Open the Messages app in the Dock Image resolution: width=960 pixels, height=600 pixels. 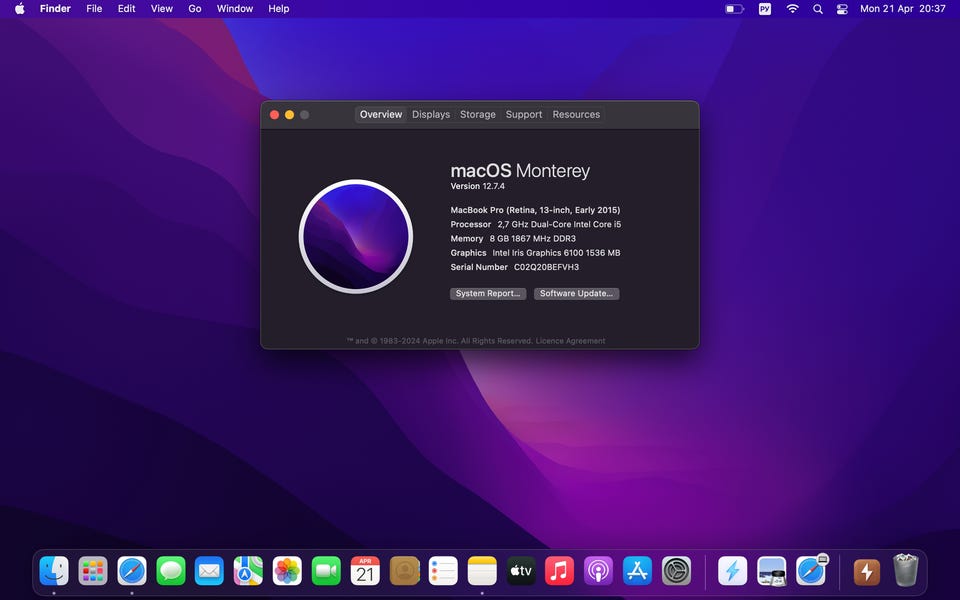[x=171, y=571]
